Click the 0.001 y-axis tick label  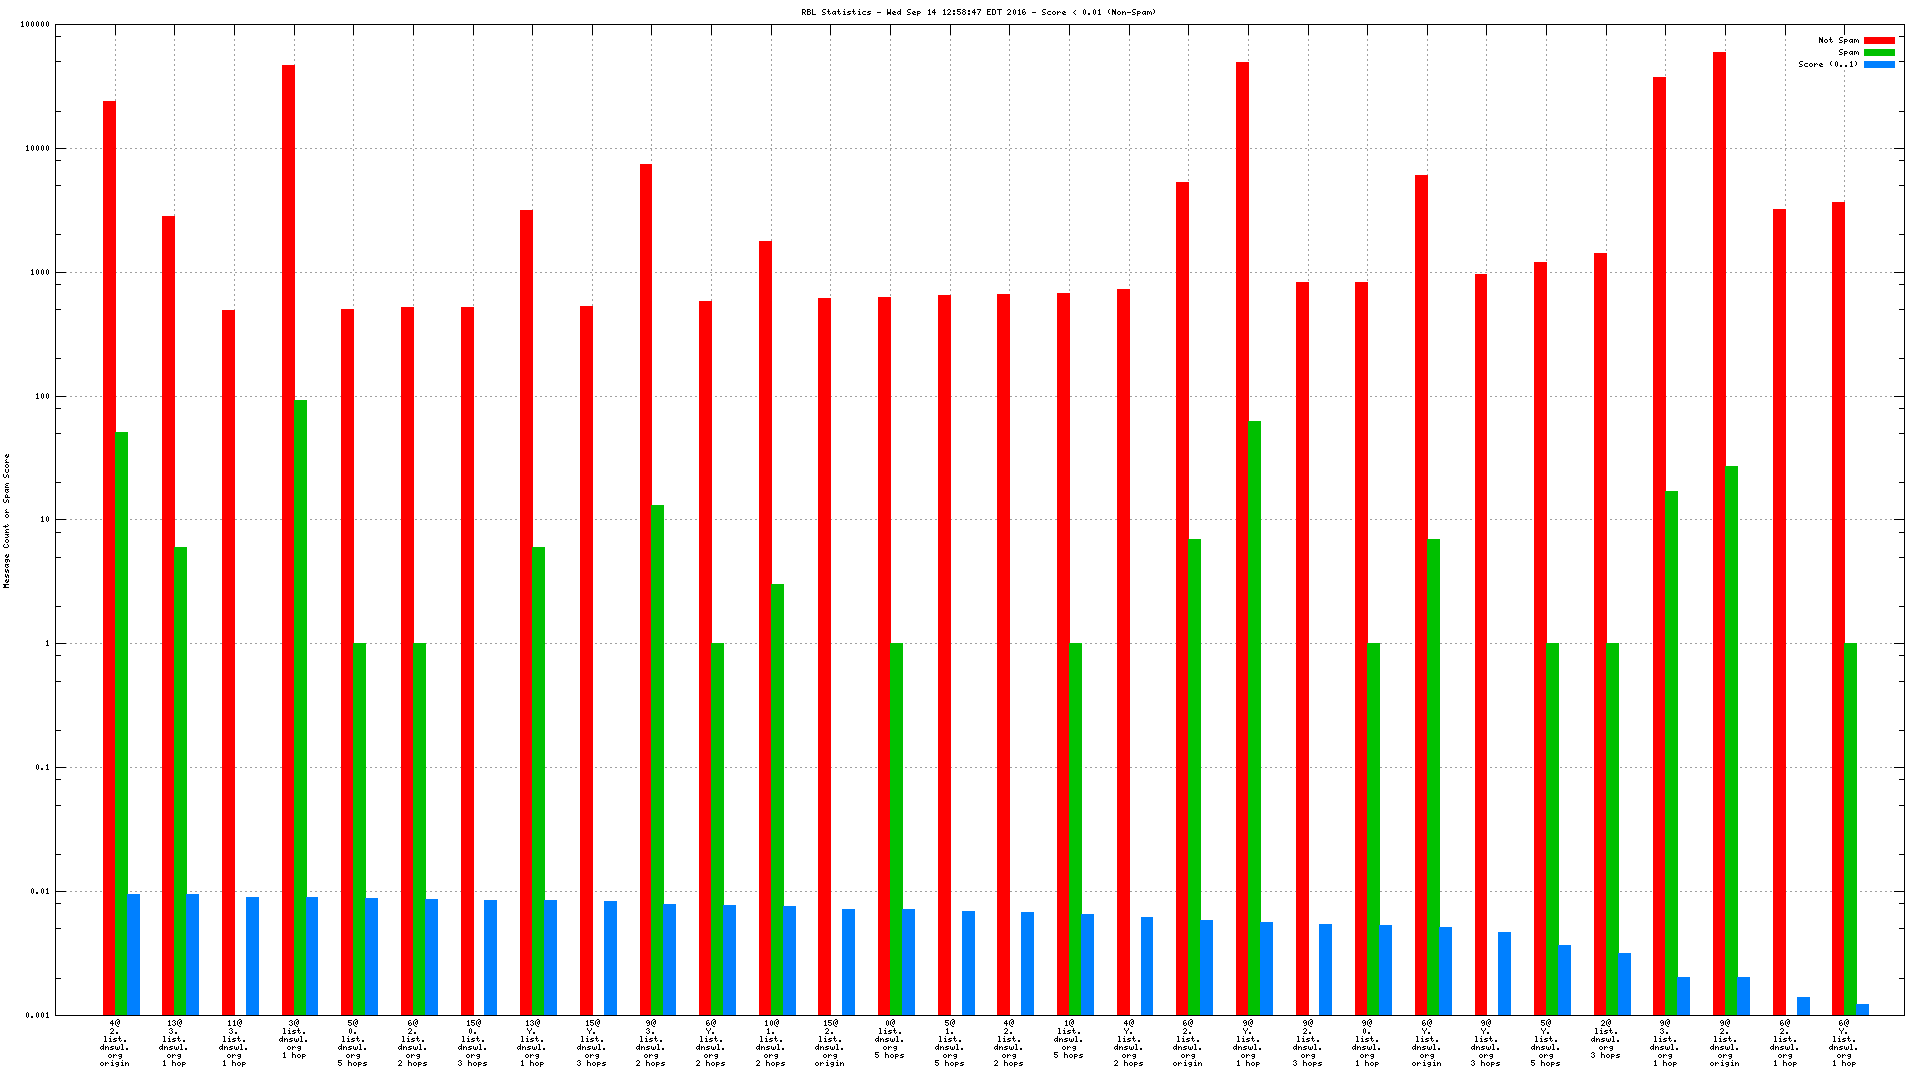[x=38, y=1015]
